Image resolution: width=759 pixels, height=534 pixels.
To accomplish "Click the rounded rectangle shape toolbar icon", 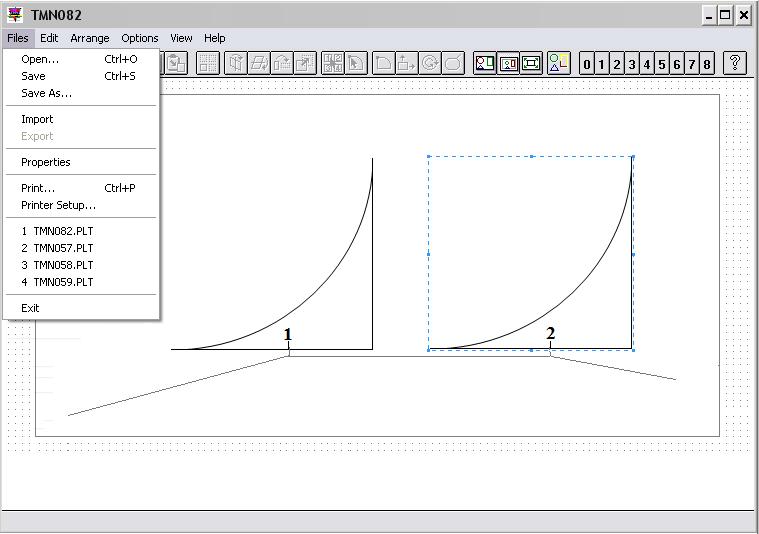I will [x=453, y=63].
